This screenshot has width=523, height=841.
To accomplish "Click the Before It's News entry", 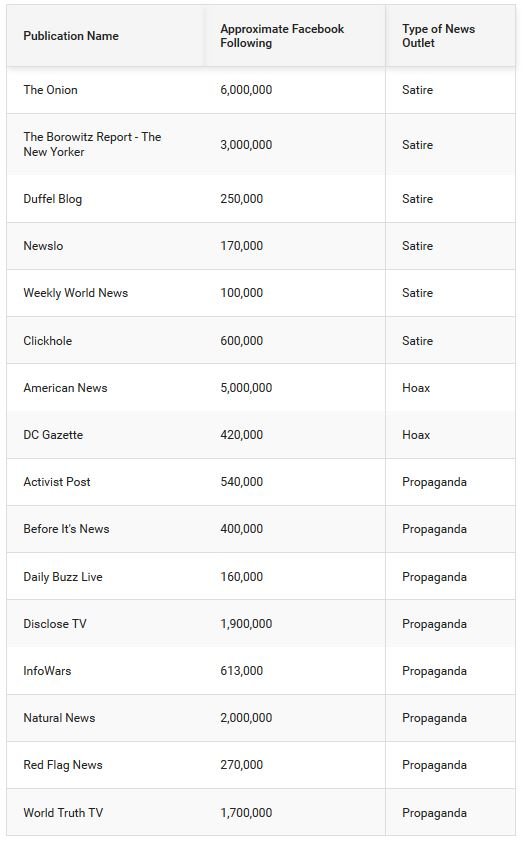I will pos(67,529).
